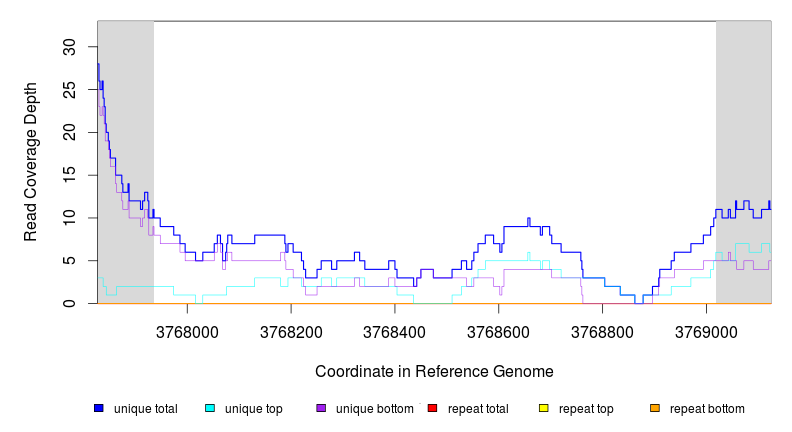Click the "Coordinate in Reference Genome" axis title
This screenshot has height=432, width=792.
pos(434,371)
